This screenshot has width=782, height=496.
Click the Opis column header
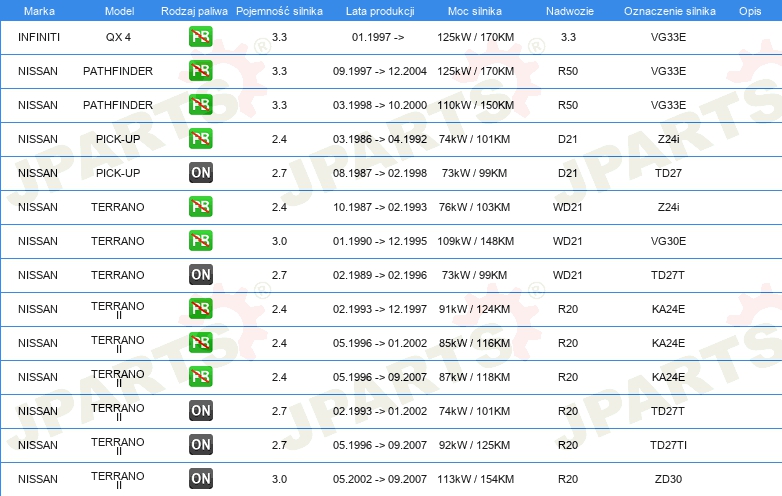(750, 11)
